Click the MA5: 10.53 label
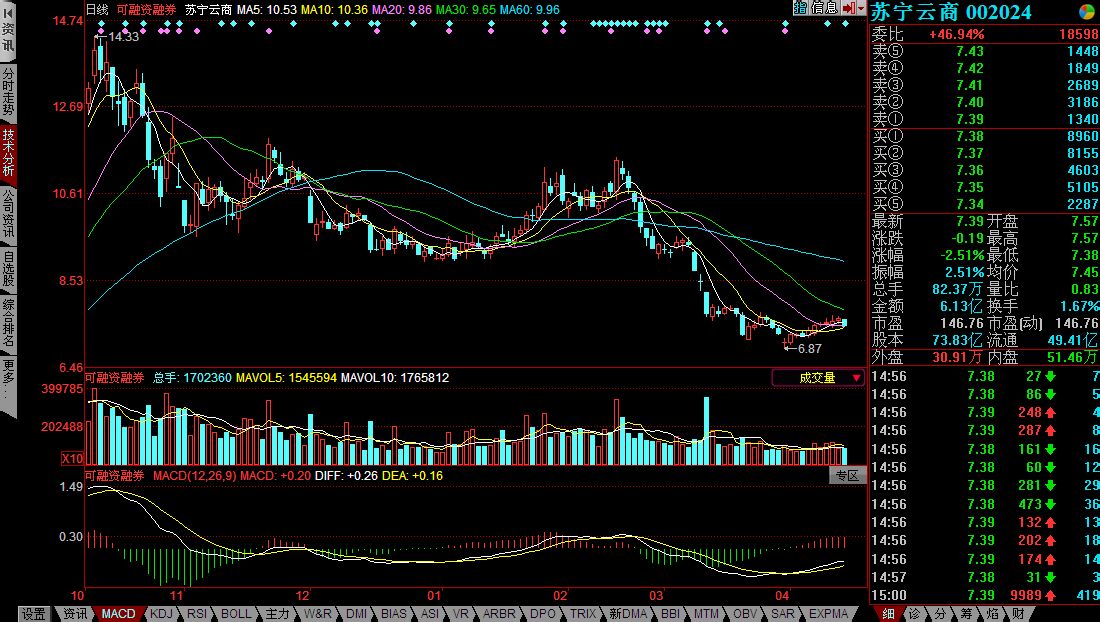Screen dimensions: 1100x622 tap(267, 10)
